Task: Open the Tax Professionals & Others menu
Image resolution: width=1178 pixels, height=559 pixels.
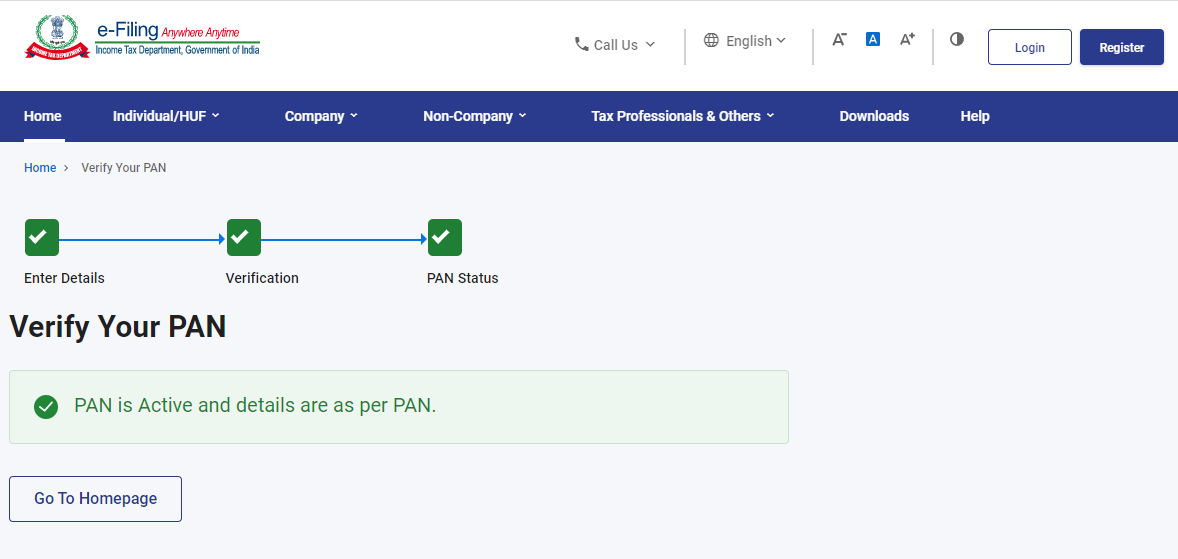Action: click(683, 116)
